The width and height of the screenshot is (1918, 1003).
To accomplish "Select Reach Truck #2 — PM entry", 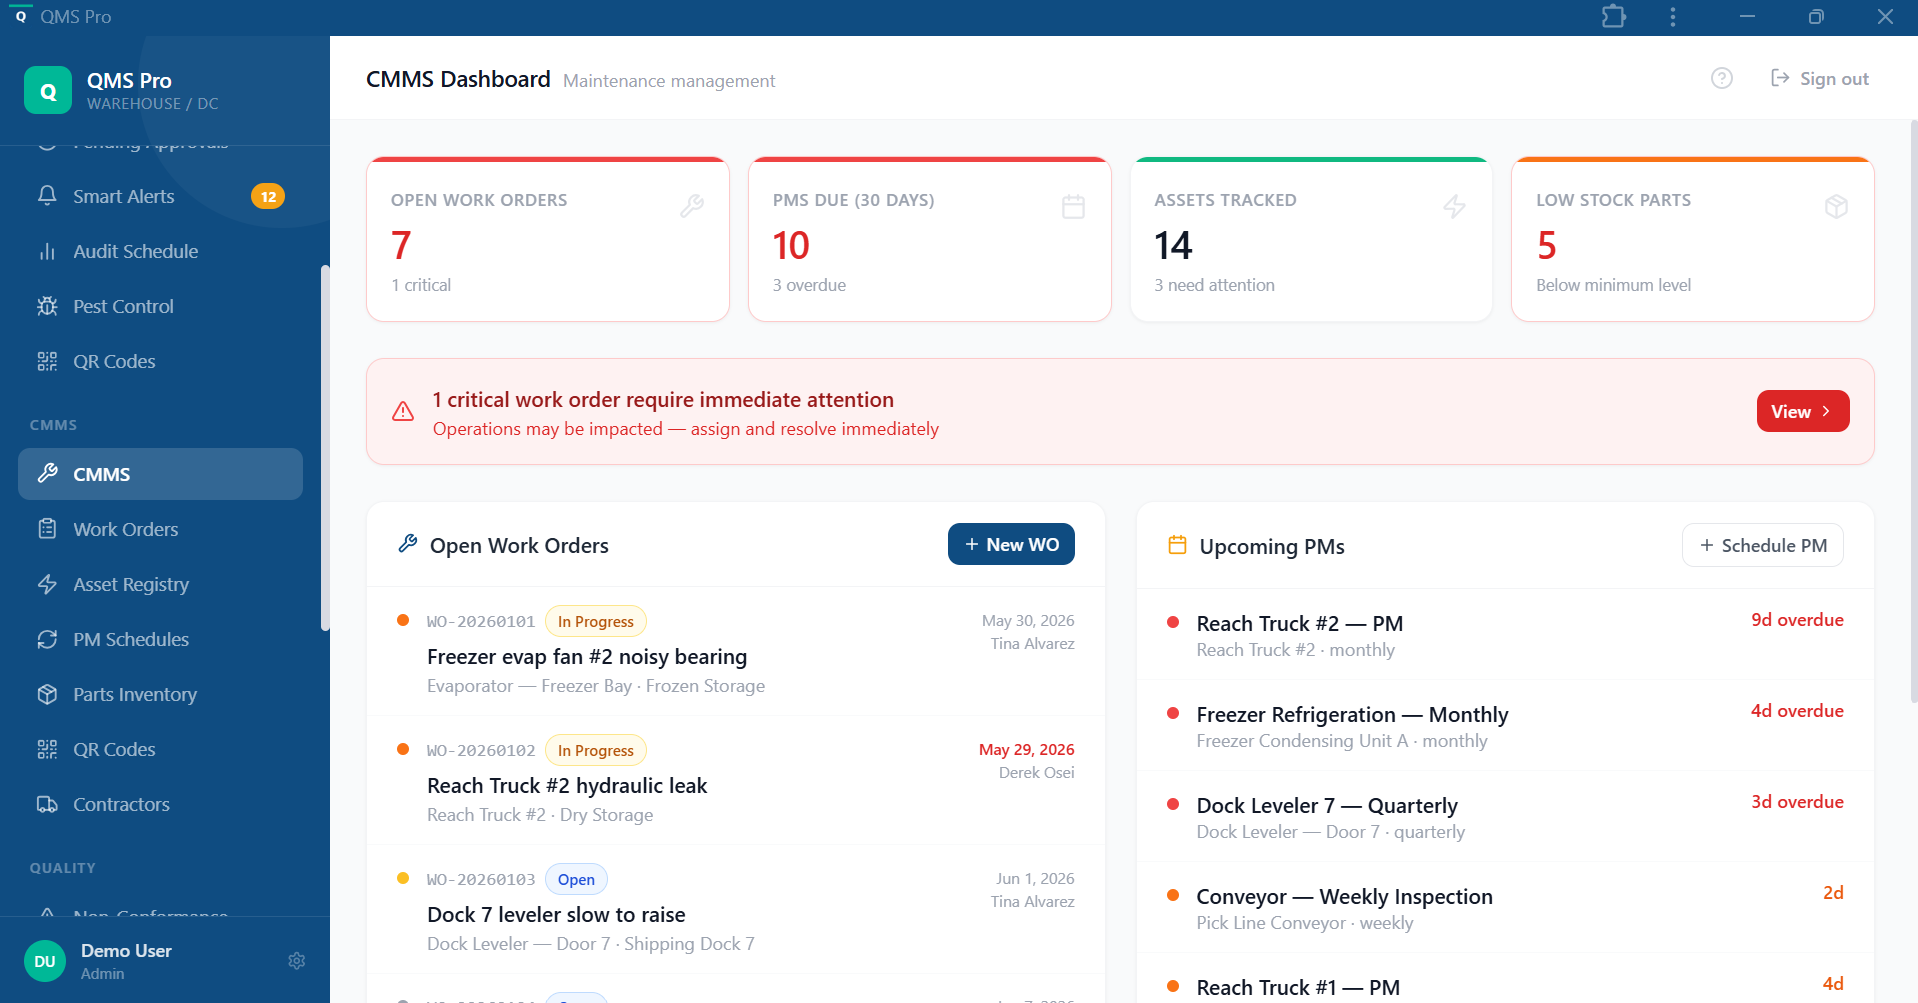I will point(1505,635).
